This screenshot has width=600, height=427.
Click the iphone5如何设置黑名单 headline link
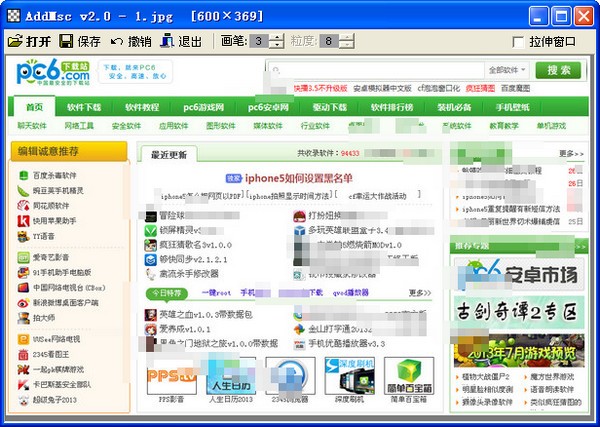point(298,178)
